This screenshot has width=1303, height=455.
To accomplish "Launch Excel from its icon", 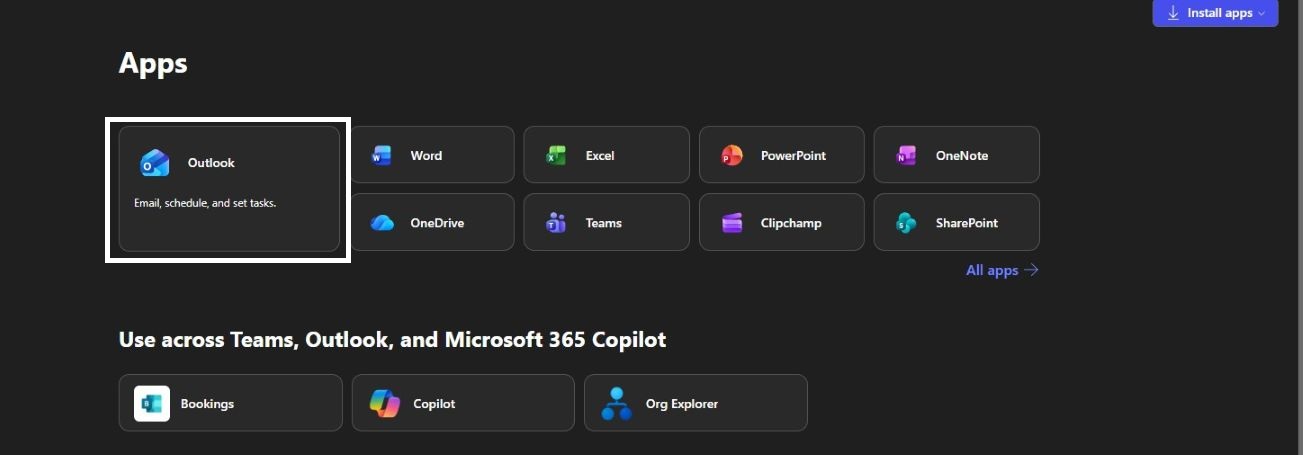I will pos(556,156).
